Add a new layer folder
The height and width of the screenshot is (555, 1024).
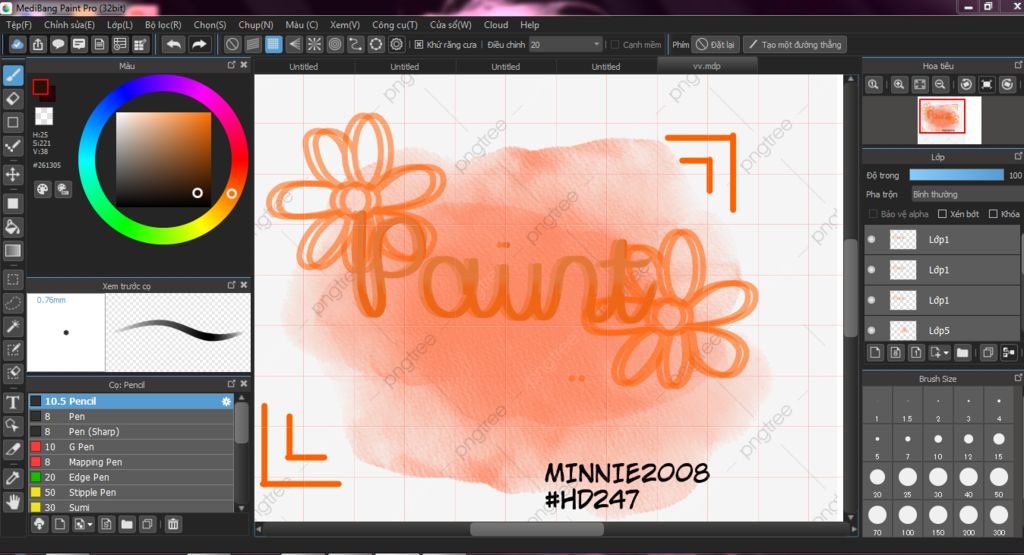(x=962, y=353)
